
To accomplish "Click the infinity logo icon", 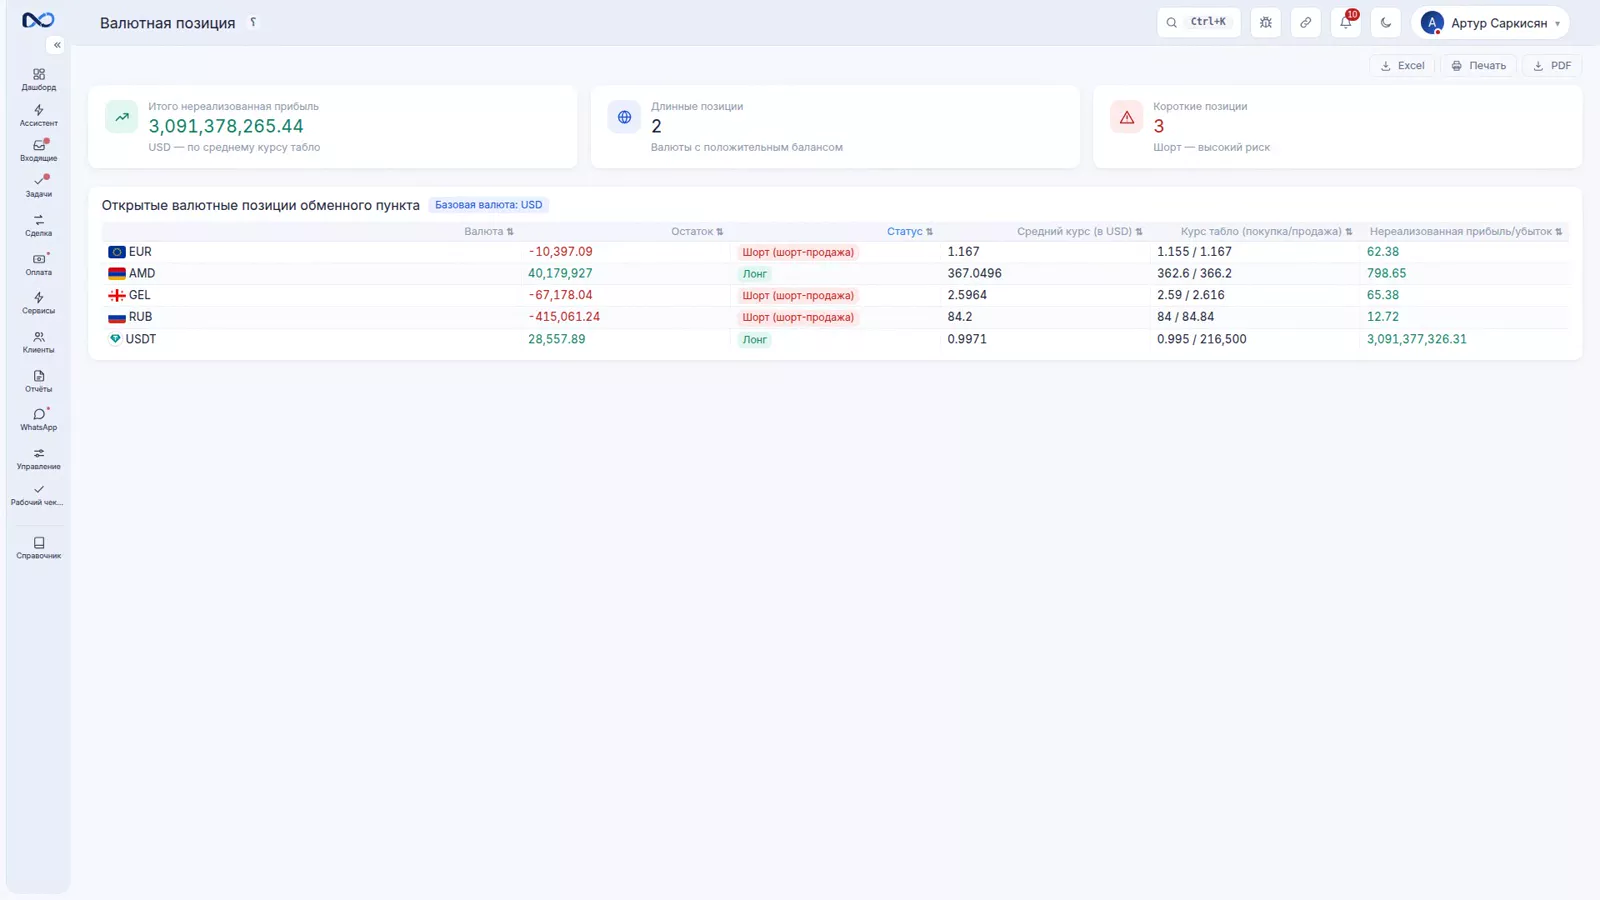I will tap(38, 20).
